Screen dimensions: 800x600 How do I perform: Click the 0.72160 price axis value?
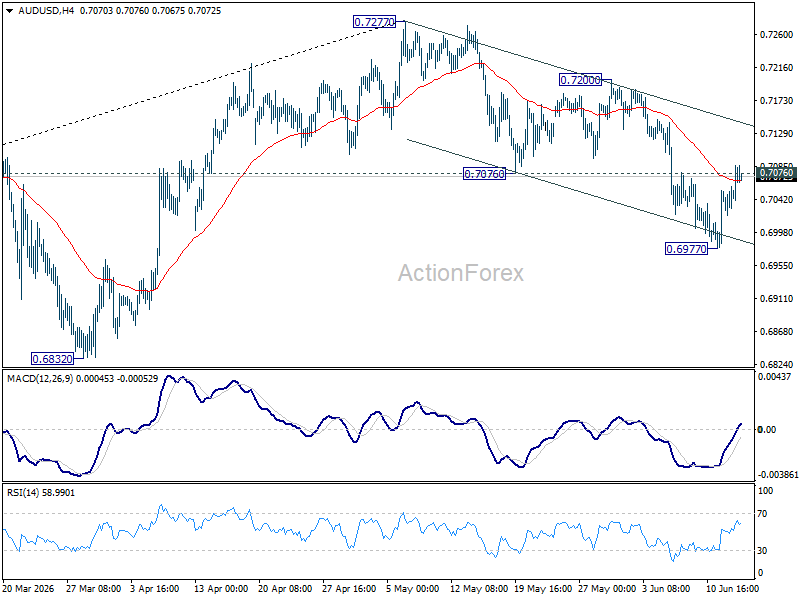(777, 68)
